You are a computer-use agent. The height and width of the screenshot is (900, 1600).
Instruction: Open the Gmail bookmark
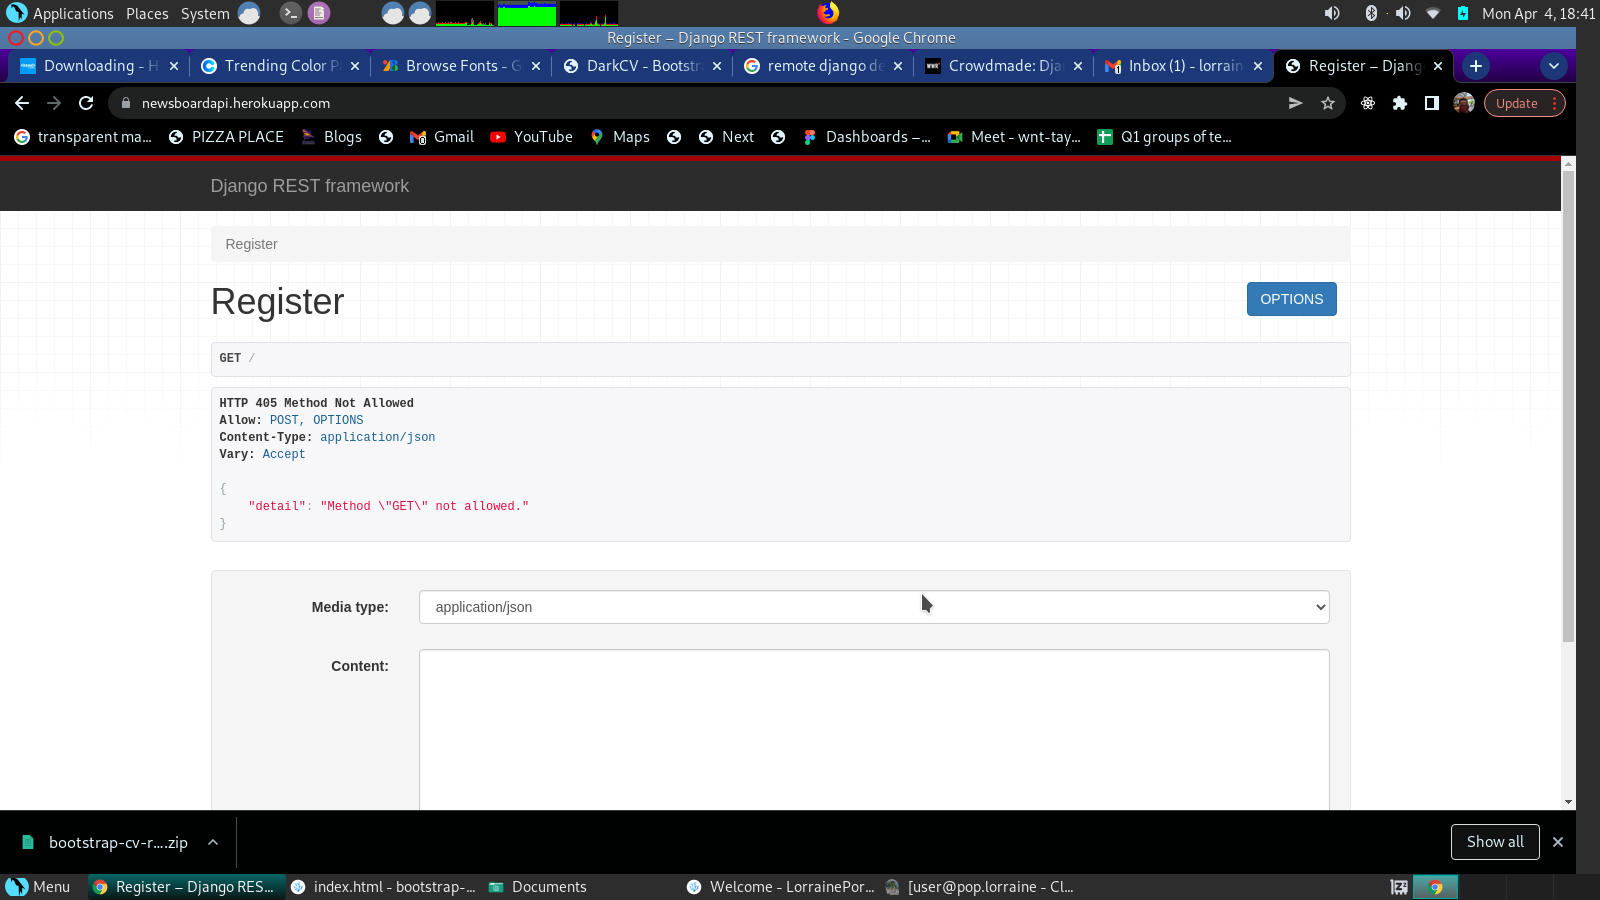click(442, 137)
